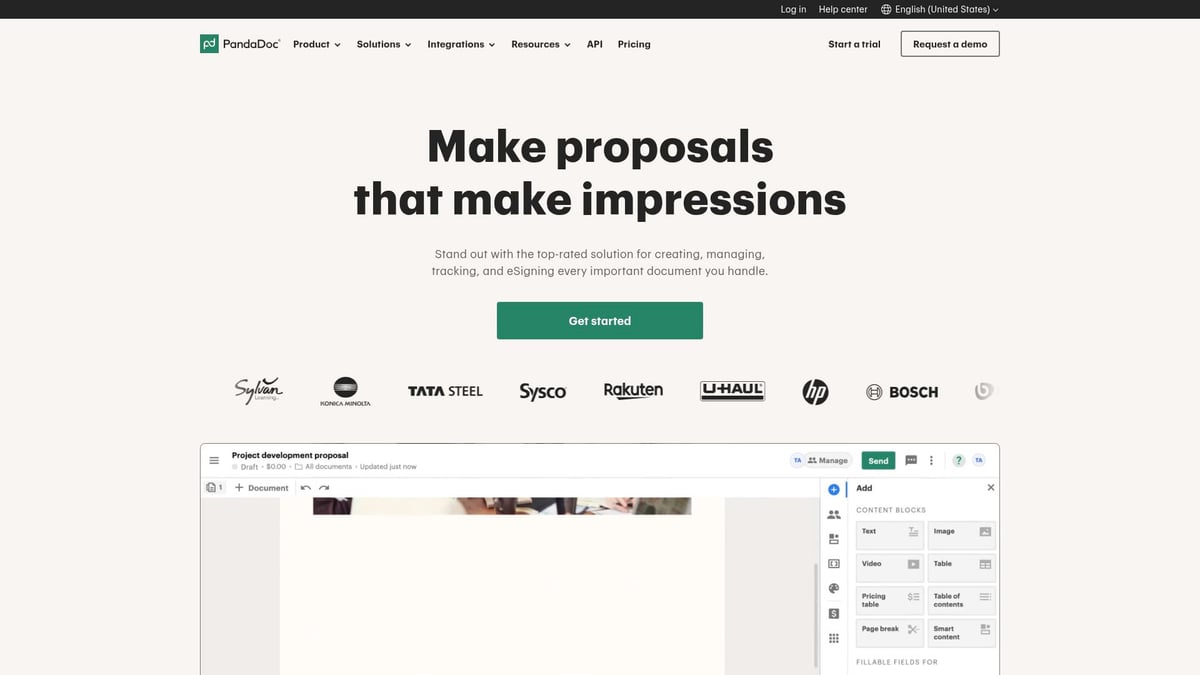Open comments using the speech bubble icon
Viewport: 1200px width, 675px height.
coord(911,460)
